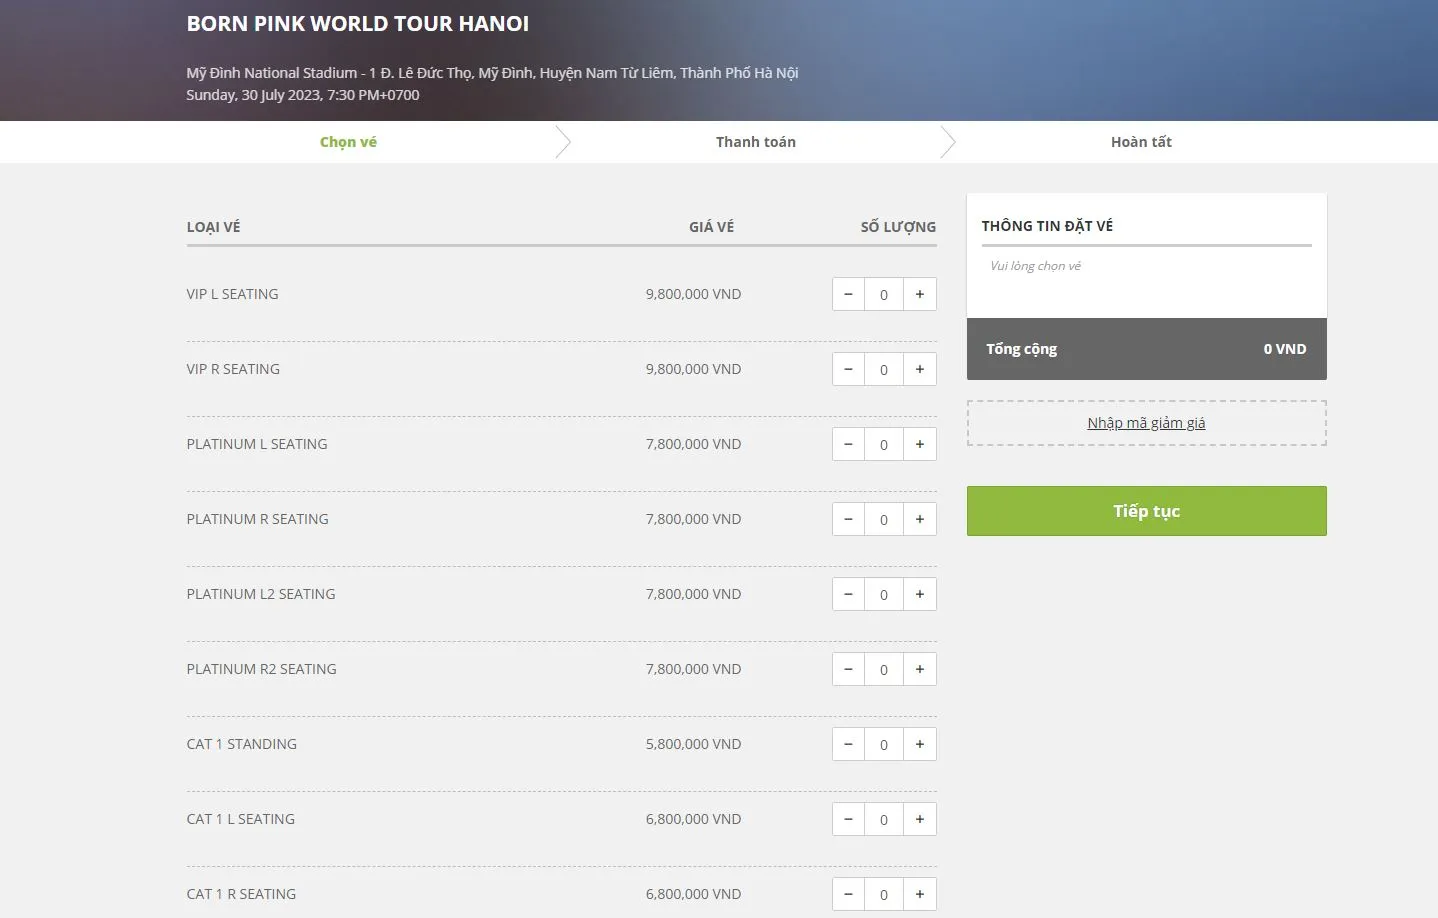Click the Tổng cộng total label
Viewport: 1438px width, 918px height.
point(1021,349)
